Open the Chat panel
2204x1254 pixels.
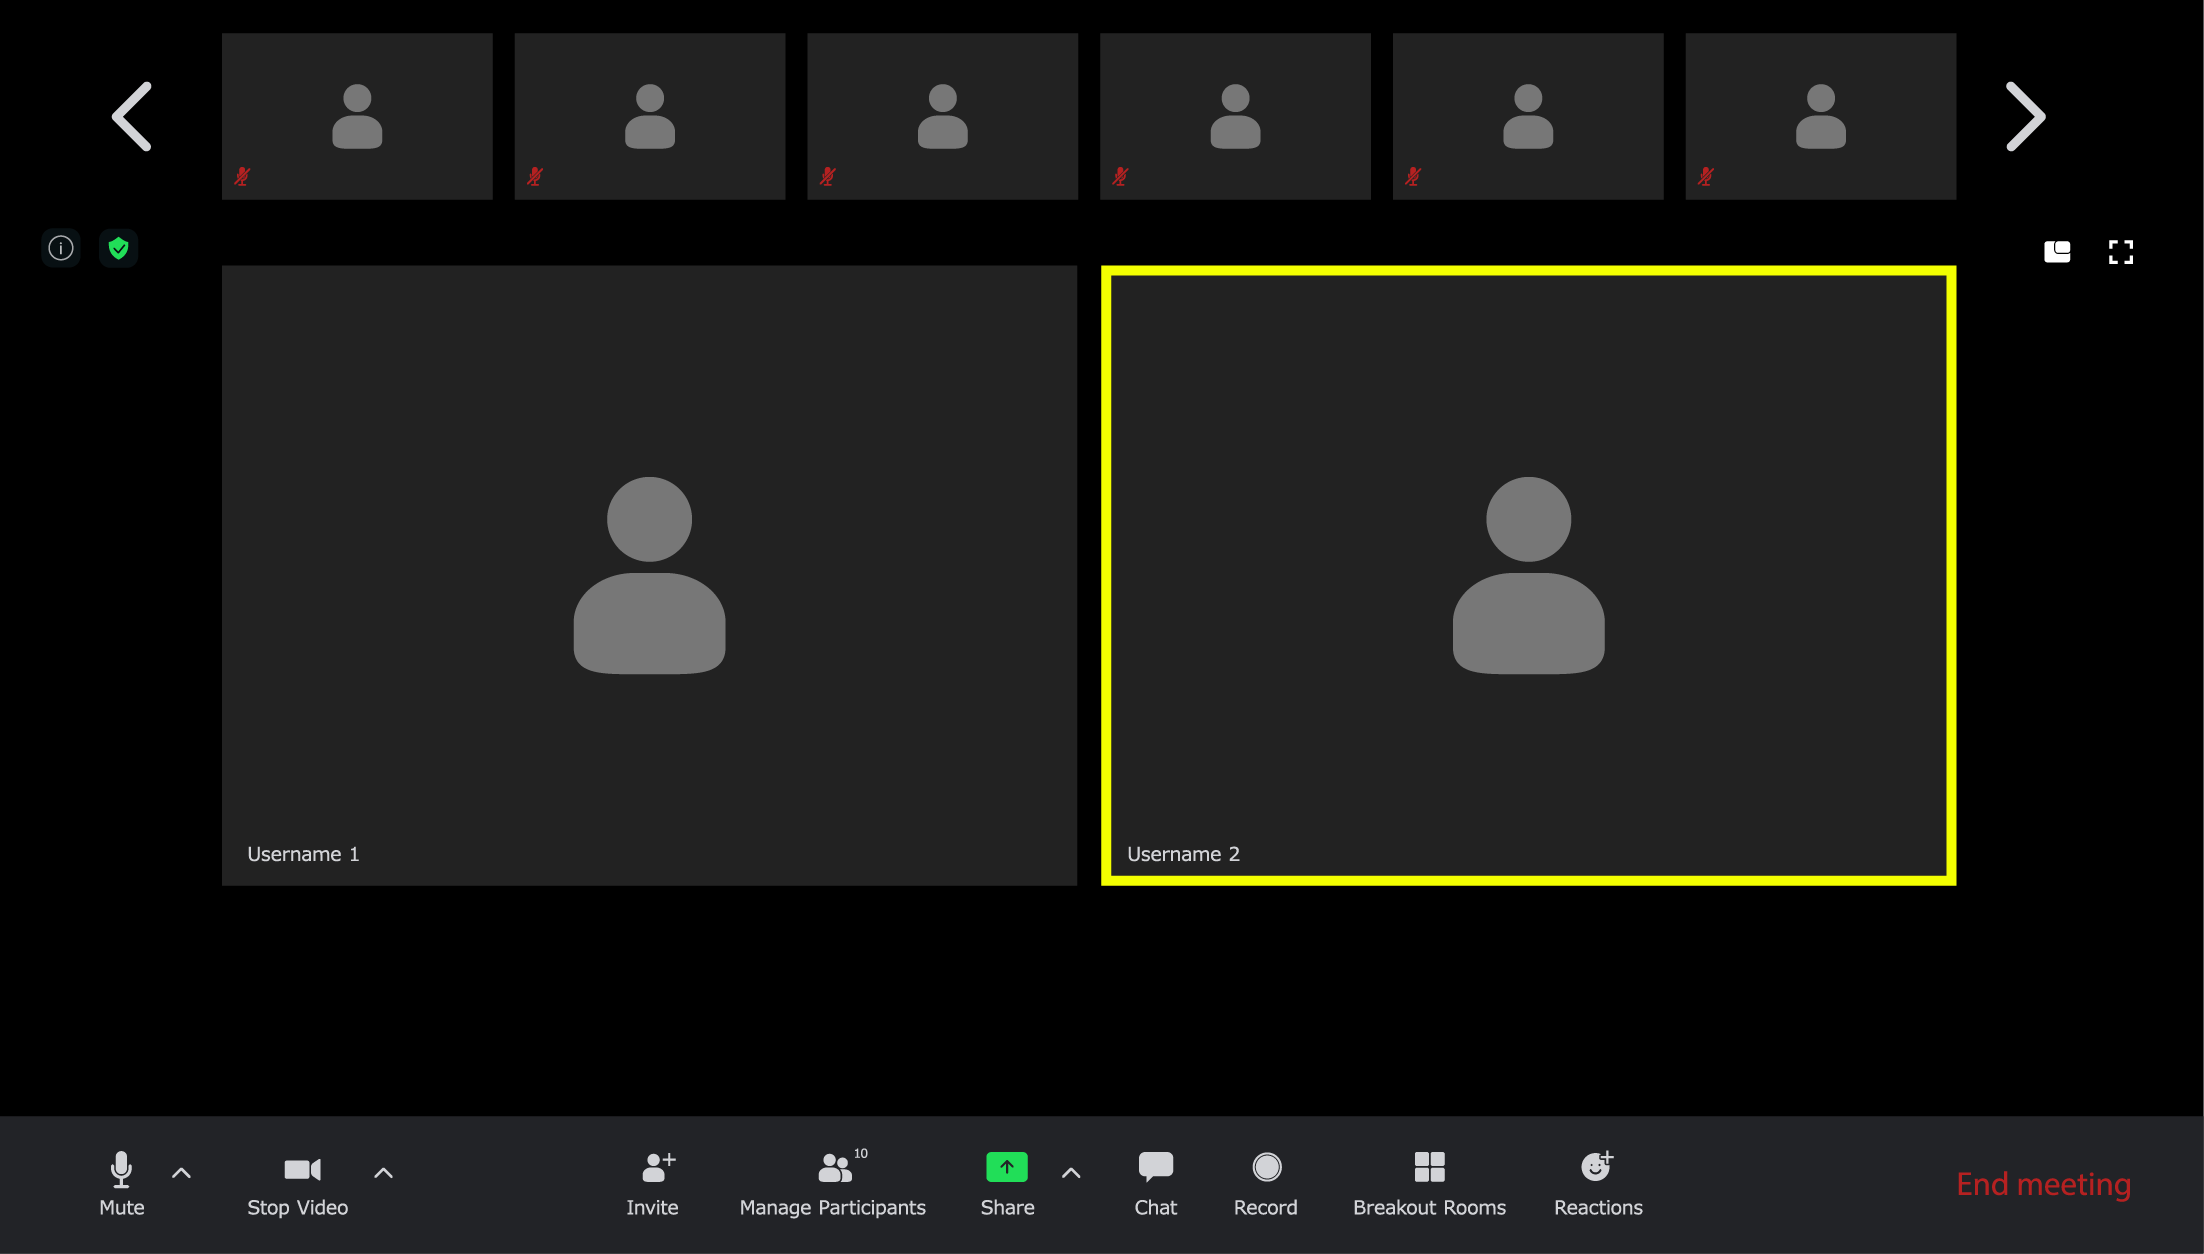click(x=1155, y=1183)
